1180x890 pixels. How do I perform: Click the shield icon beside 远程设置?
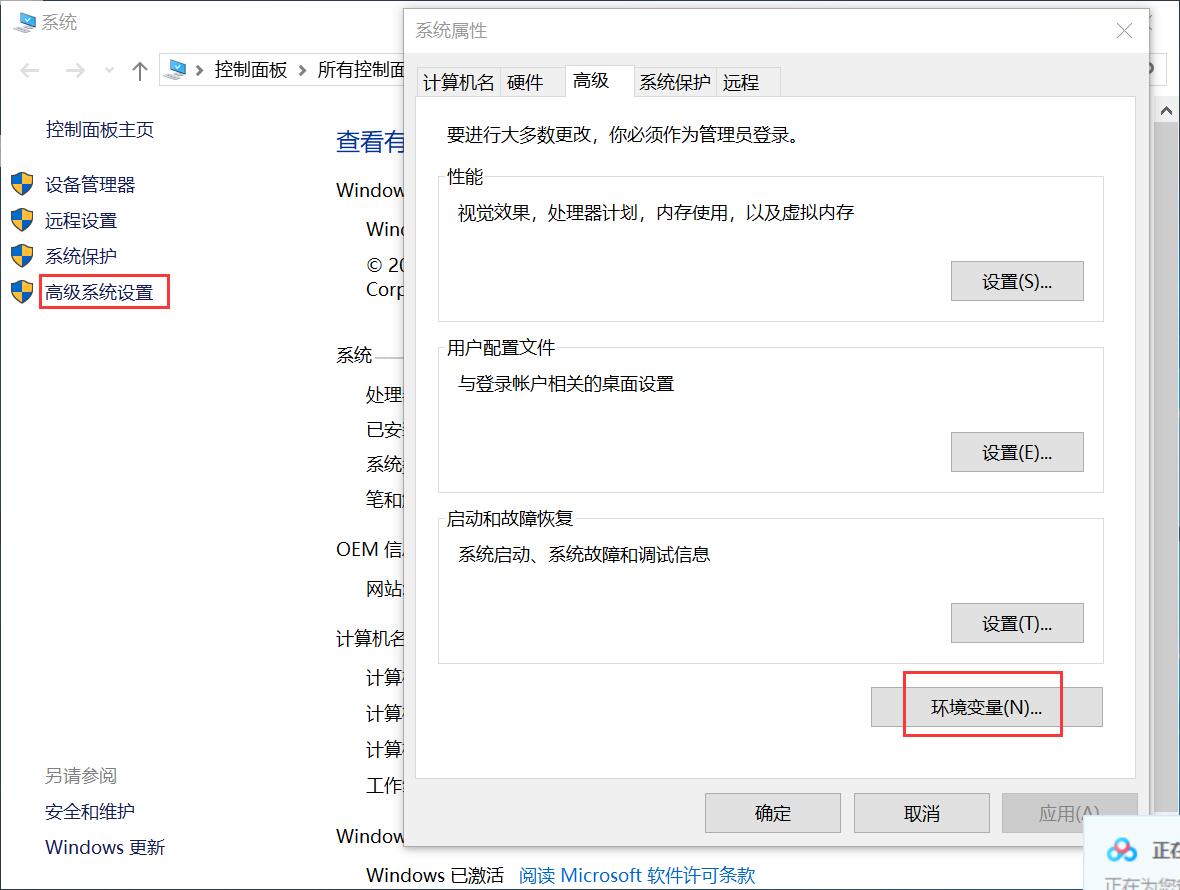(x=22, y=220)
